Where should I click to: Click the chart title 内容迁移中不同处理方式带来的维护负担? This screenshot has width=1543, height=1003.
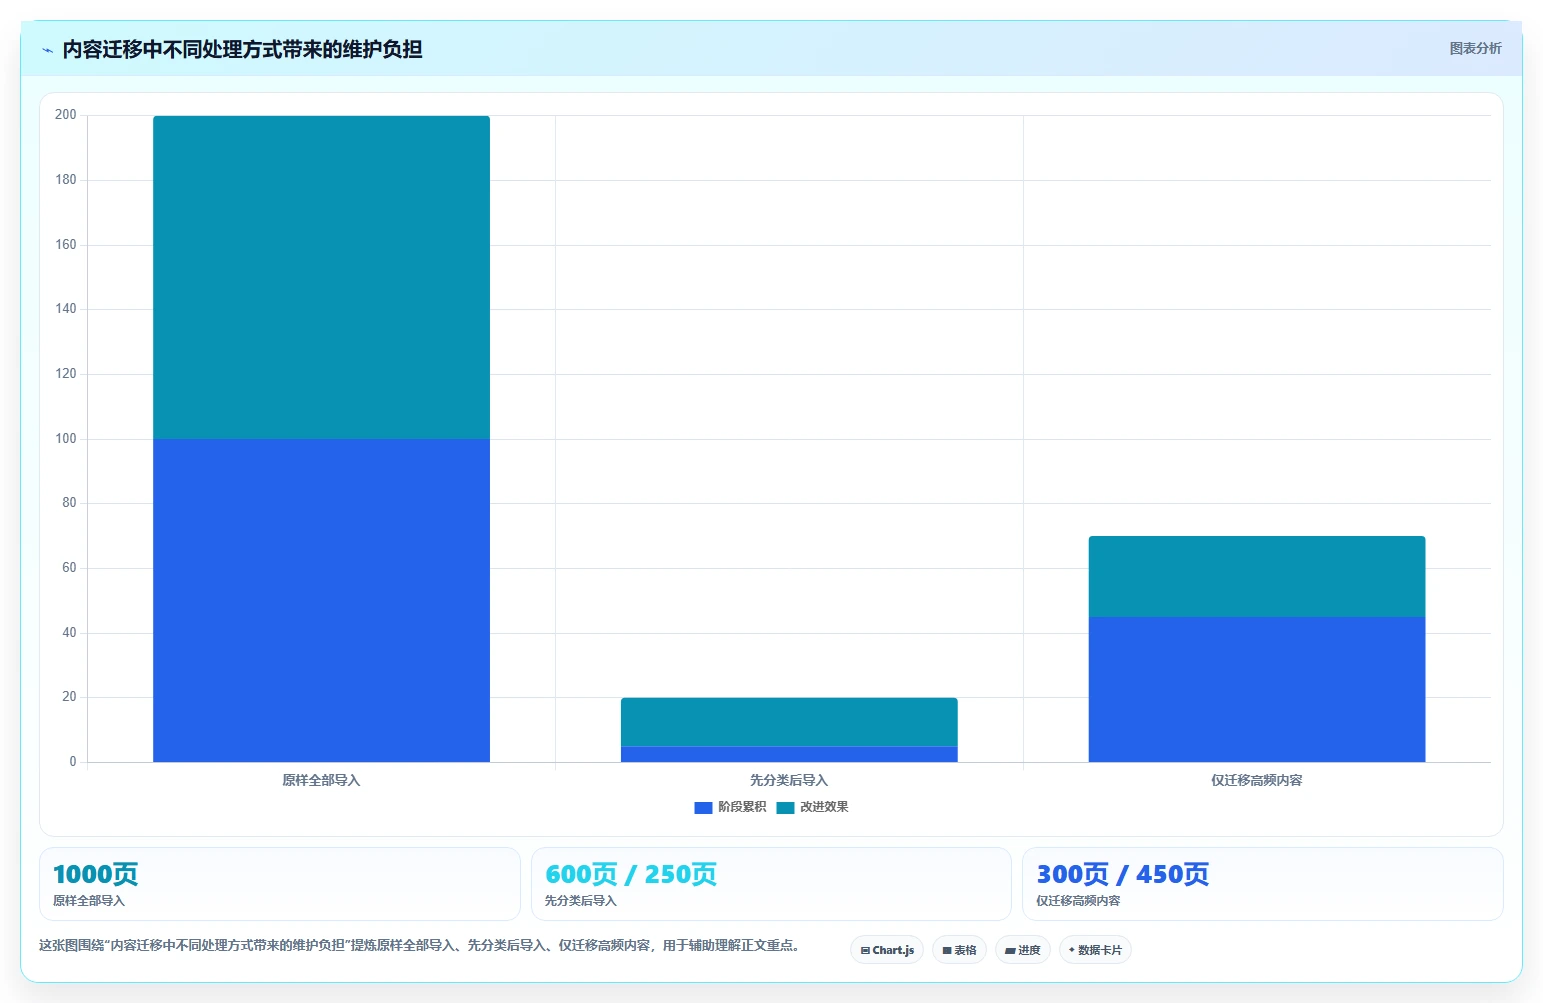click(x=242, y=49)
